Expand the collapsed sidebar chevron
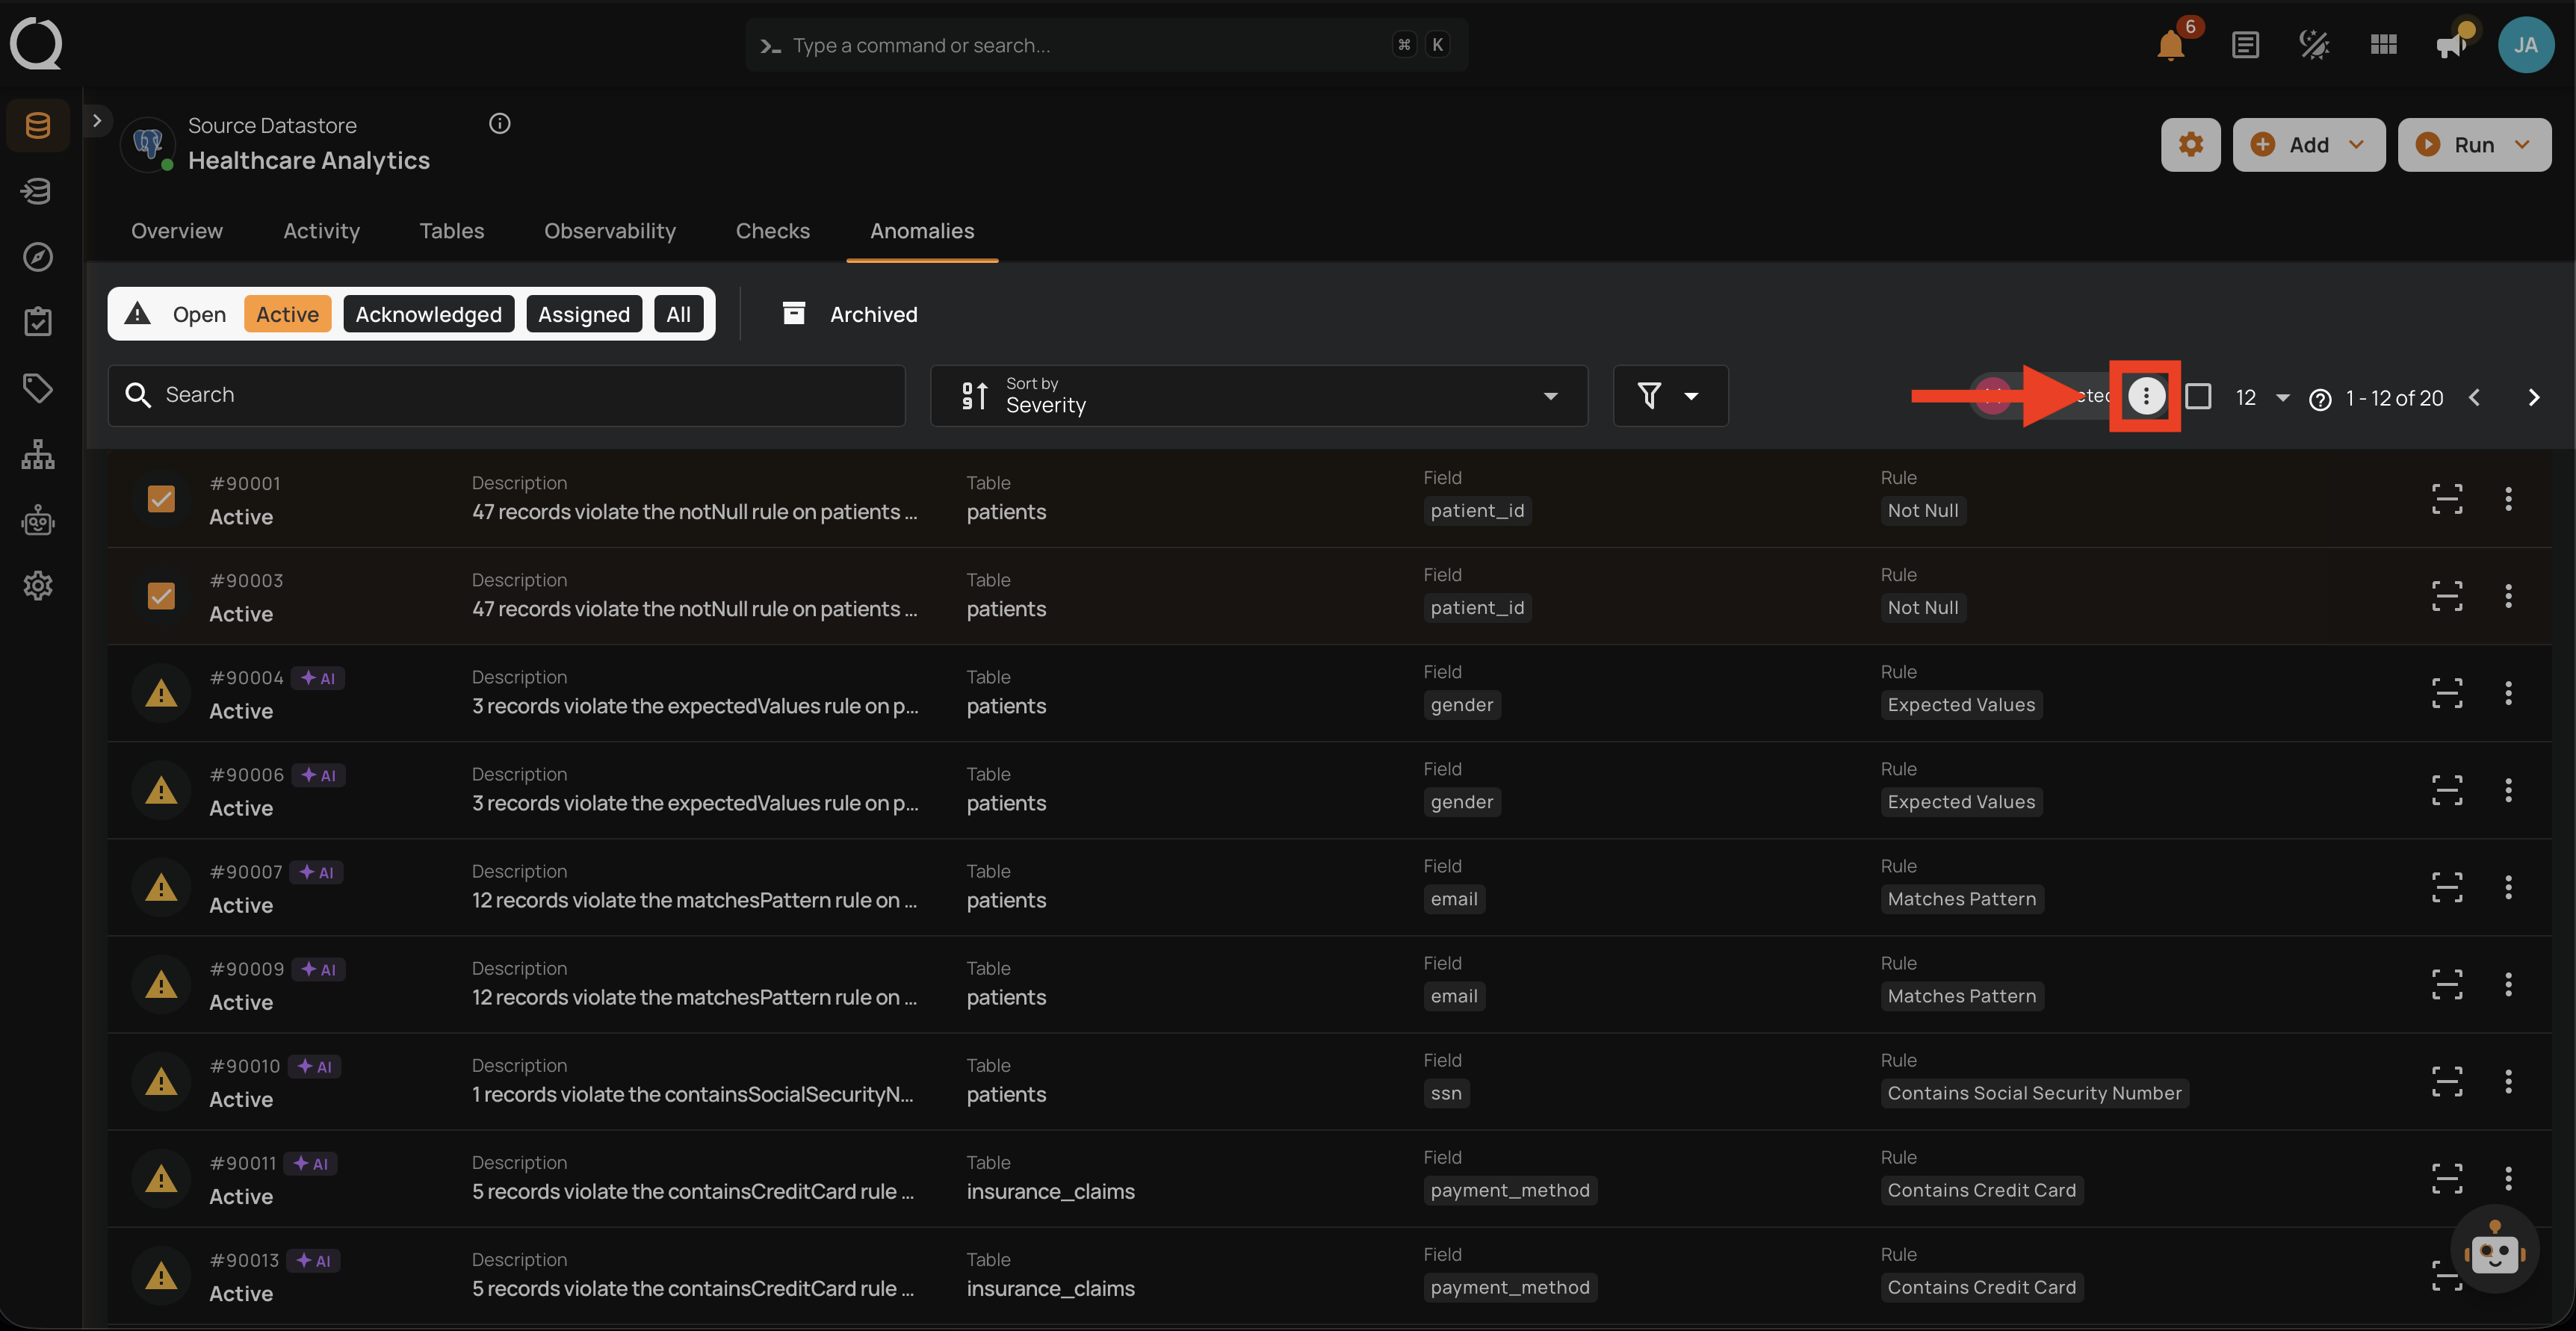The width and height of the screenshot is (2576, 1331). click(97, 120)
